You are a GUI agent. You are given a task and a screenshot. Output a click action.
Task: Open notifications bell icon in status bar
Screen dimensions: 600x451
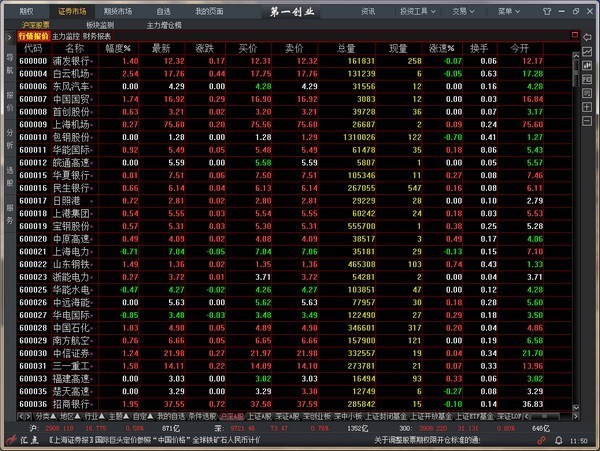(559, 440)
